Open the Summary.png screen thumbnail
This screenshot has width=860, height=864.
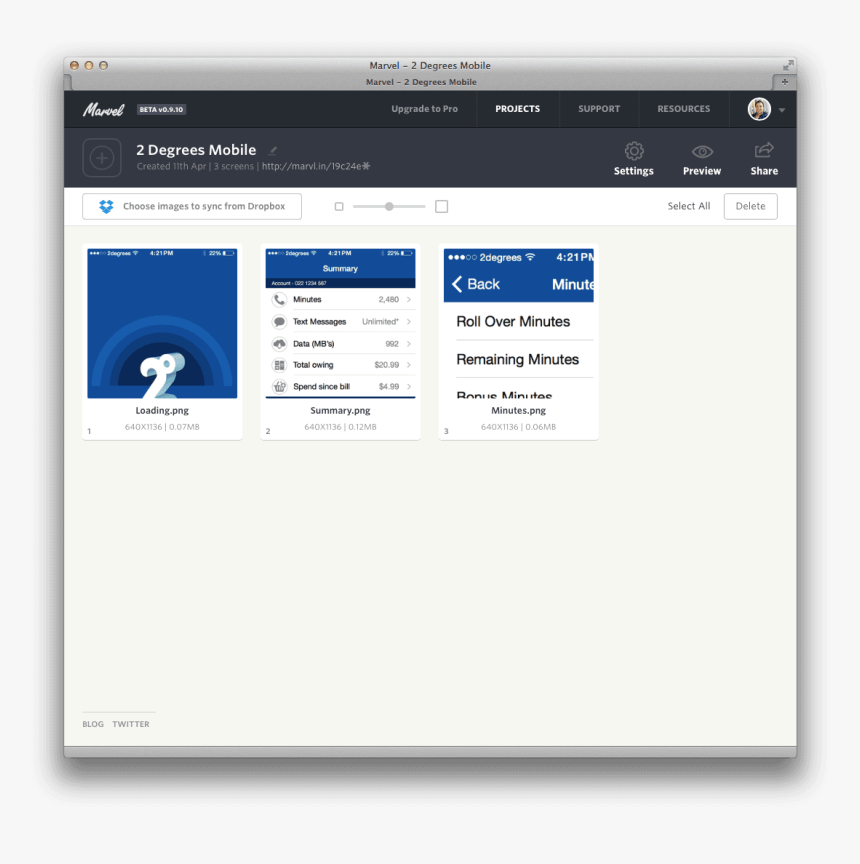tap(340, 323)
